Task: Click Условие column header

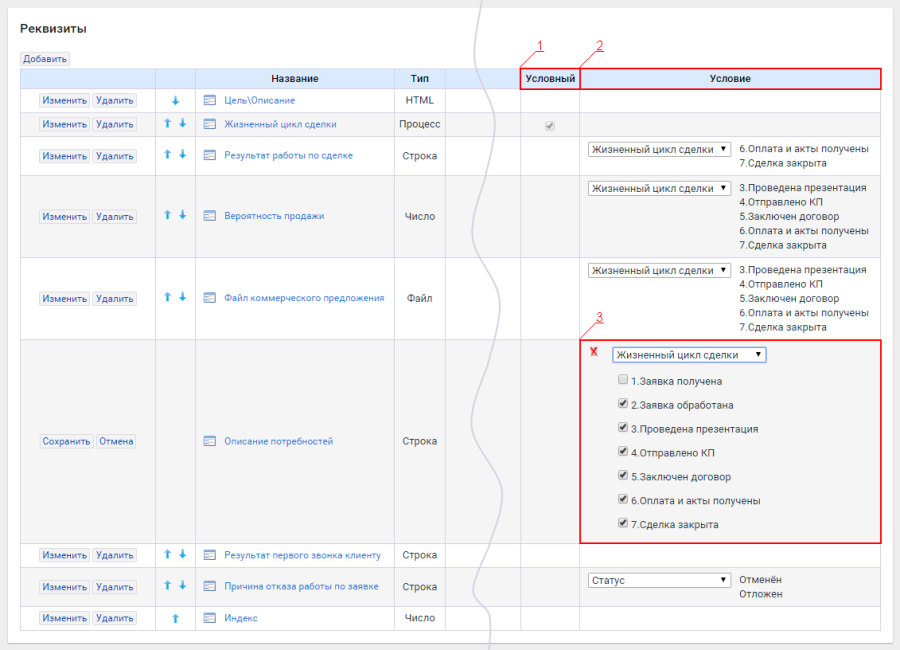Action: coord(730,79)
